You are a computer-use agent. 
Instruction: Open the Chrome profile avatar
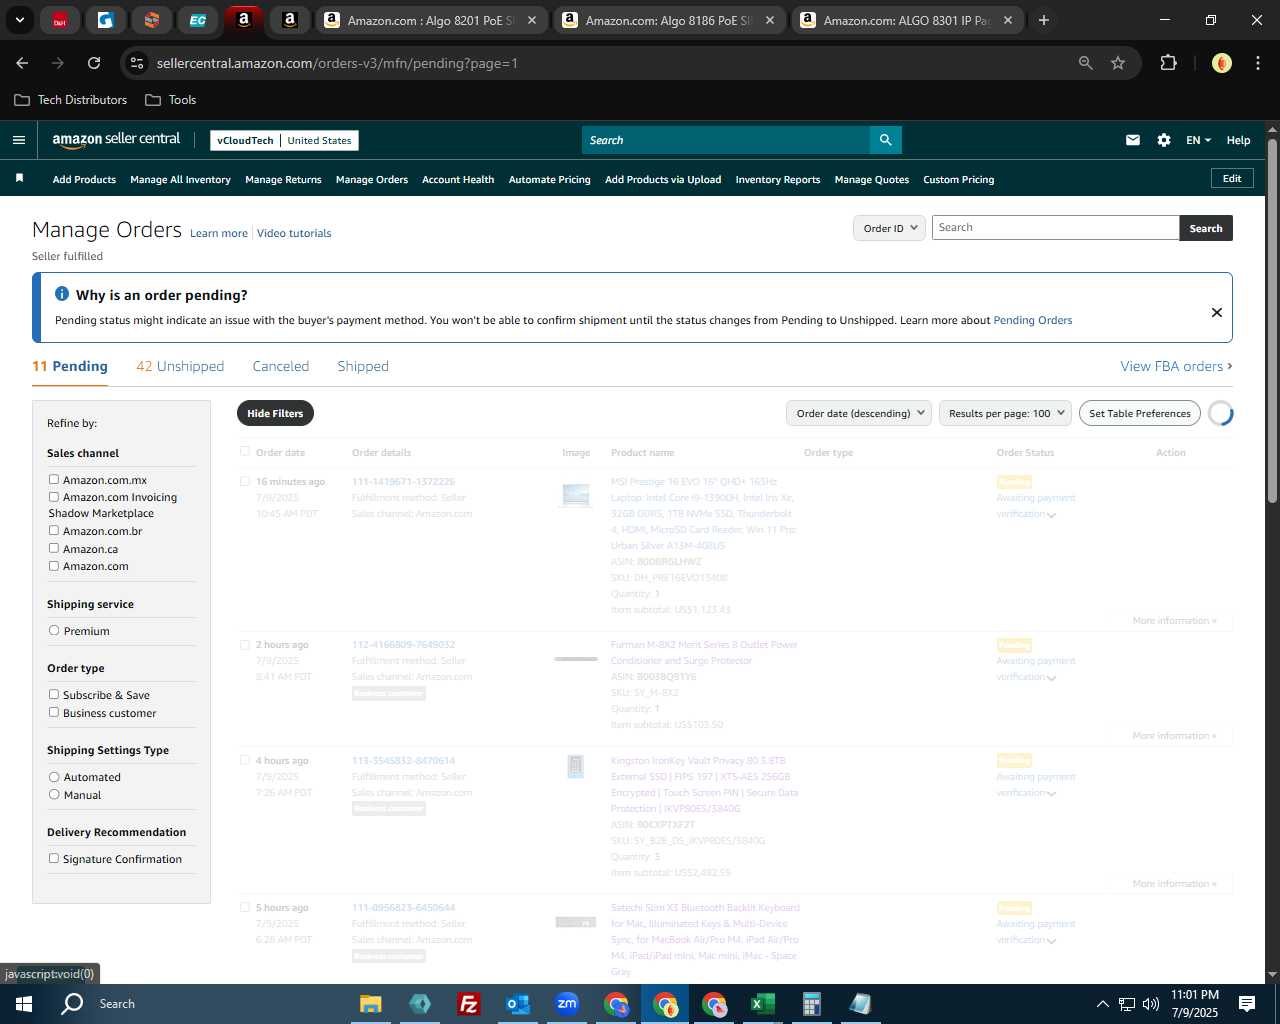(x=1222, y=63)
